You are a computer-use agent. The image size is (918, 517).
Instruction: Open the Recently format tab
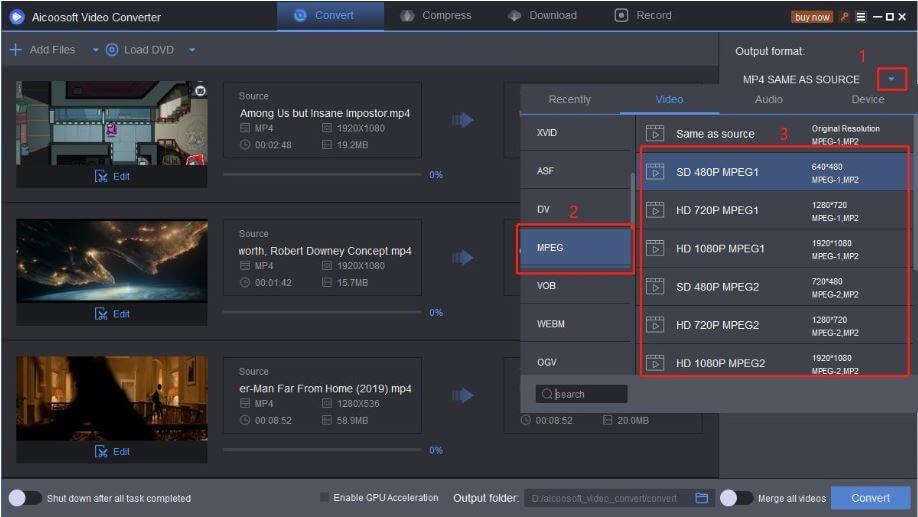[570, 100]
